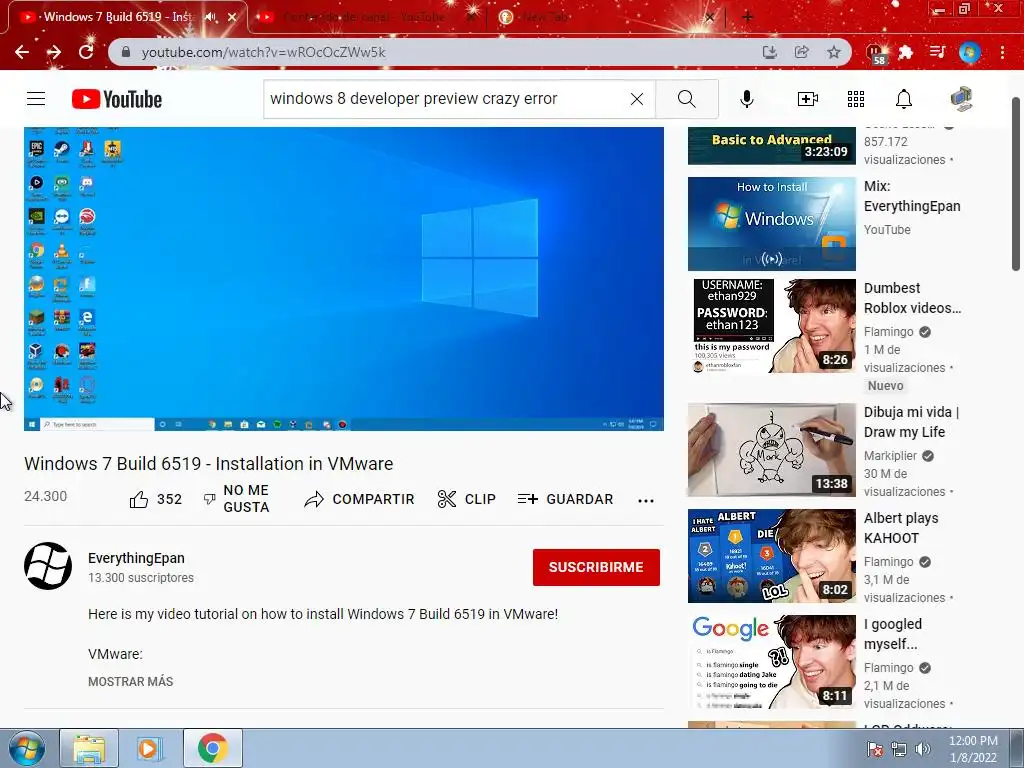Go to the YouTube home logo
Screen dimensions: 1024x768
(117, 99)
